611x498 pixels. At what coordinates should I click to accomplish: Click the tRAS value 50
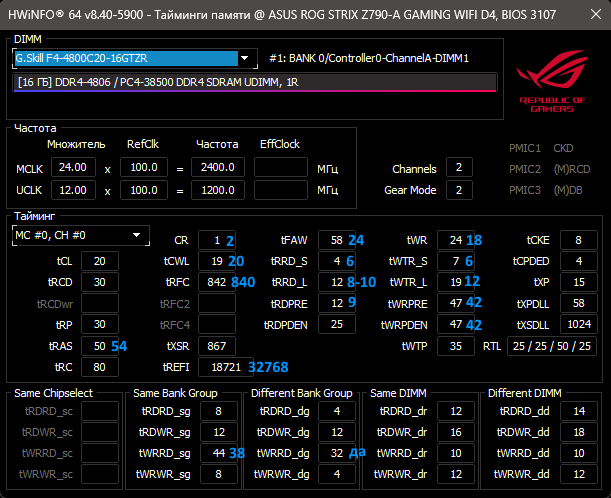(x=100, y=346)
